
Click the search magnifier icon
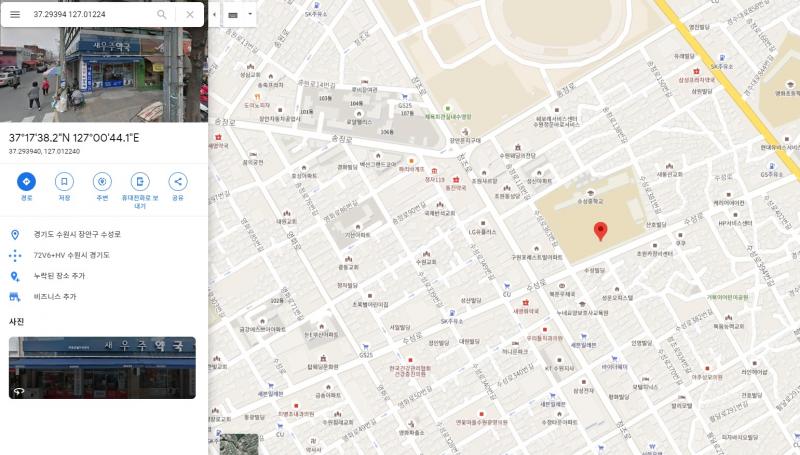coord(162,14)
